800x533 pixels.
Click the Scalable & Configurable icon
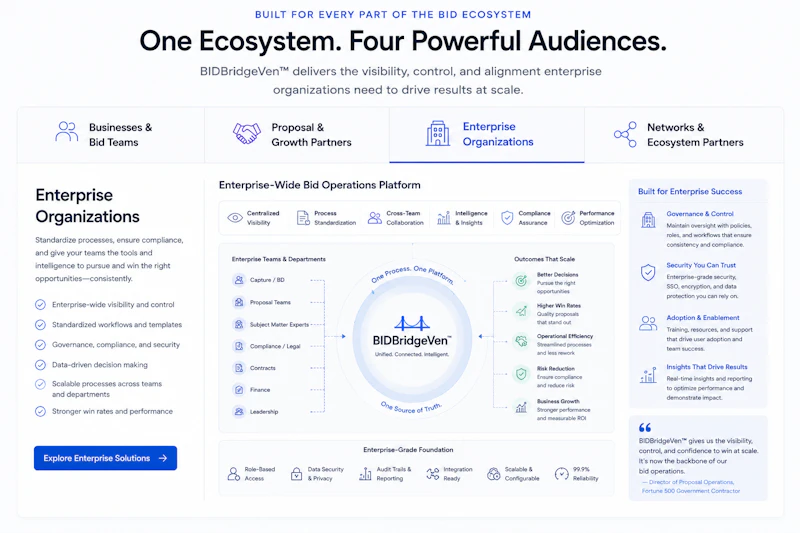(x=493, y=474)
